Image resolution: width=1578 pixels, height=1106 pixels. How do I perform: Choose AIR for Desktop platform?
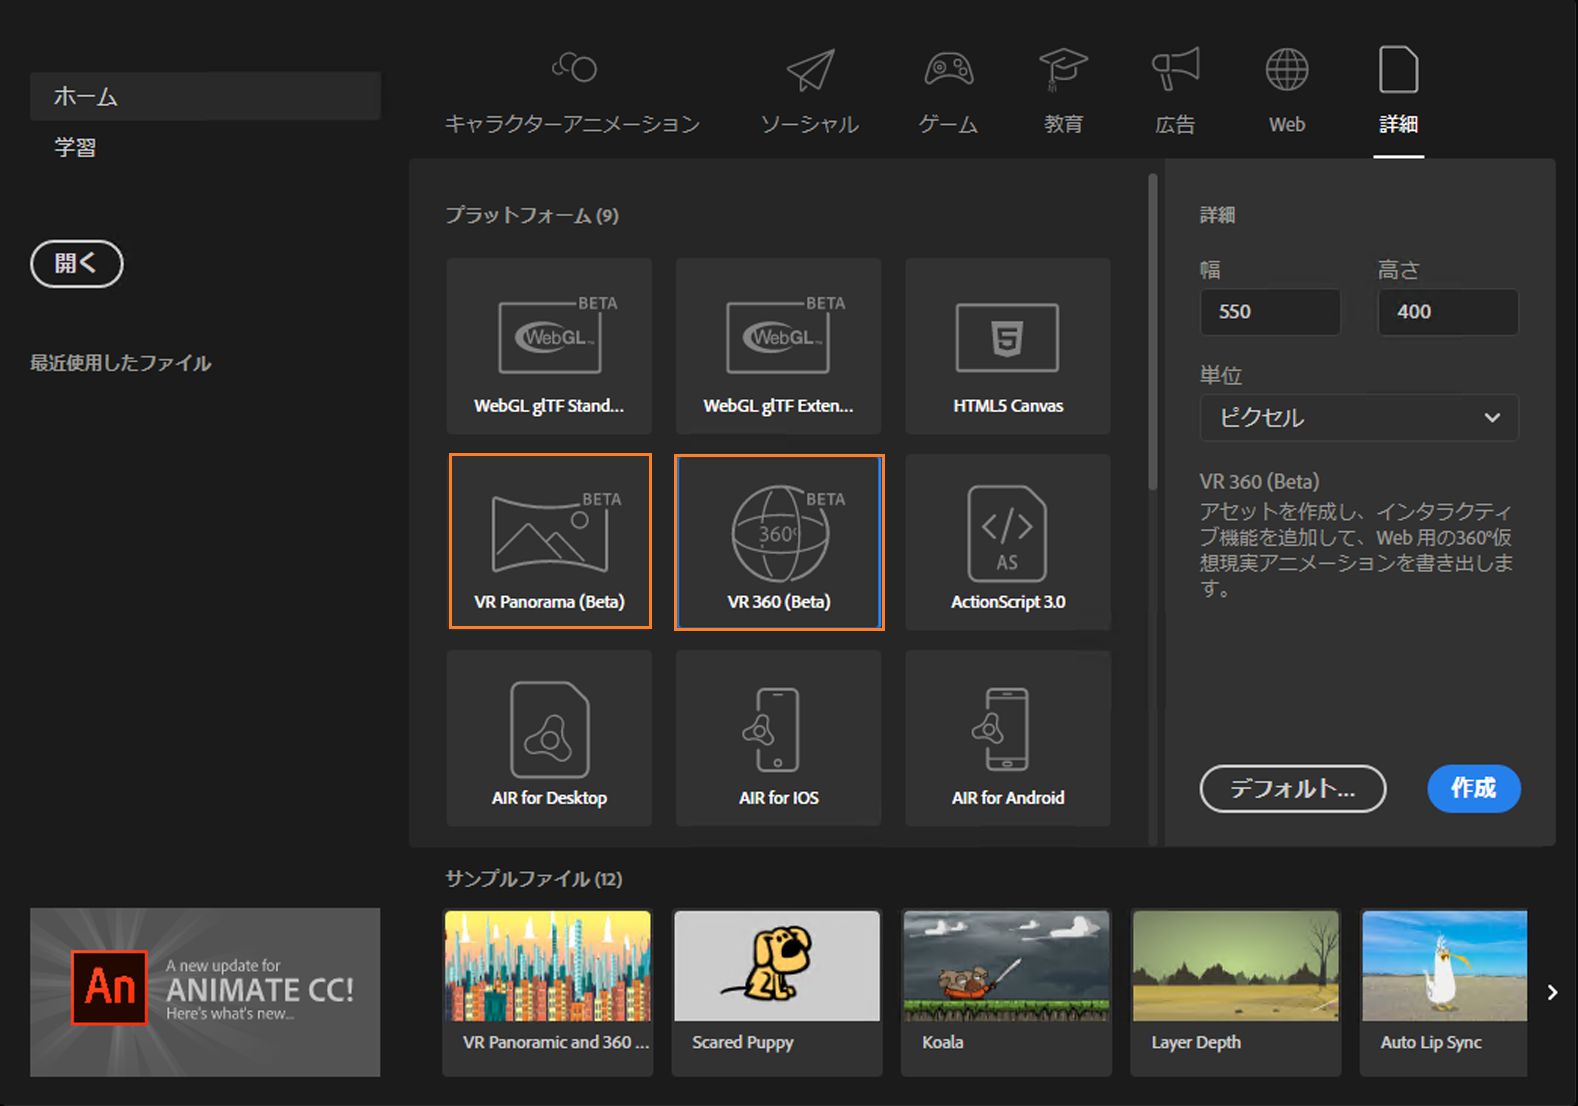[x=549, y=738]
